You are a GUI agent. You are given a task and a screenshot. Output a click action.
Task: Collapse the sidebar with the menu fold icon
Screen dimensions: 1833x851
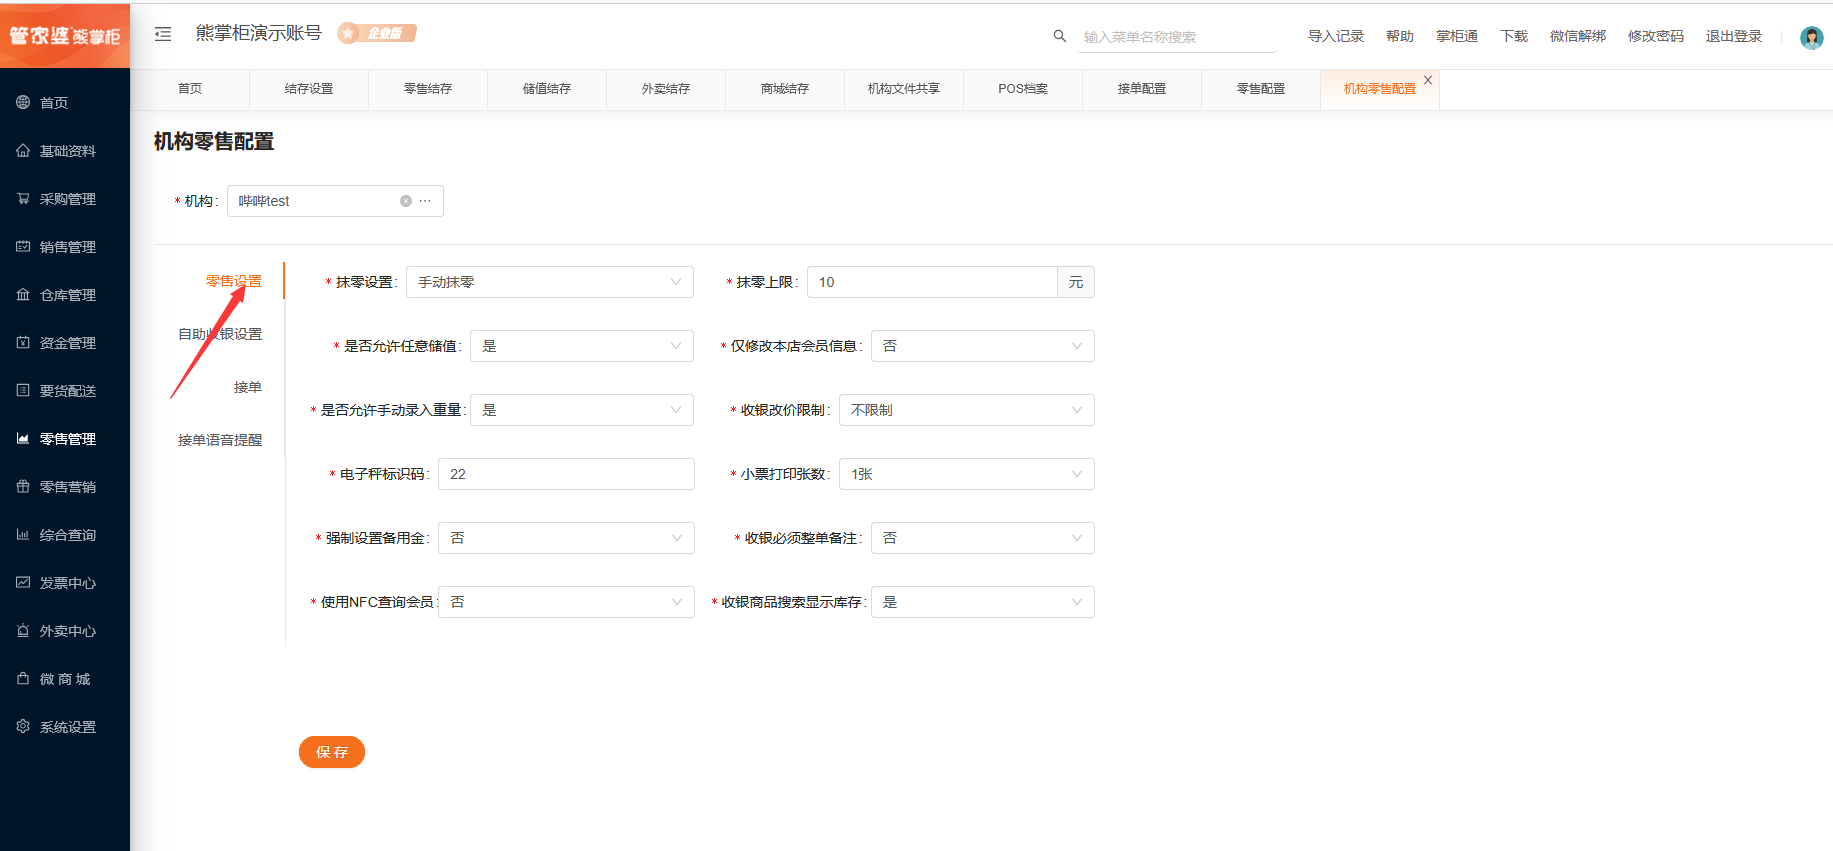tap(163, 34)
